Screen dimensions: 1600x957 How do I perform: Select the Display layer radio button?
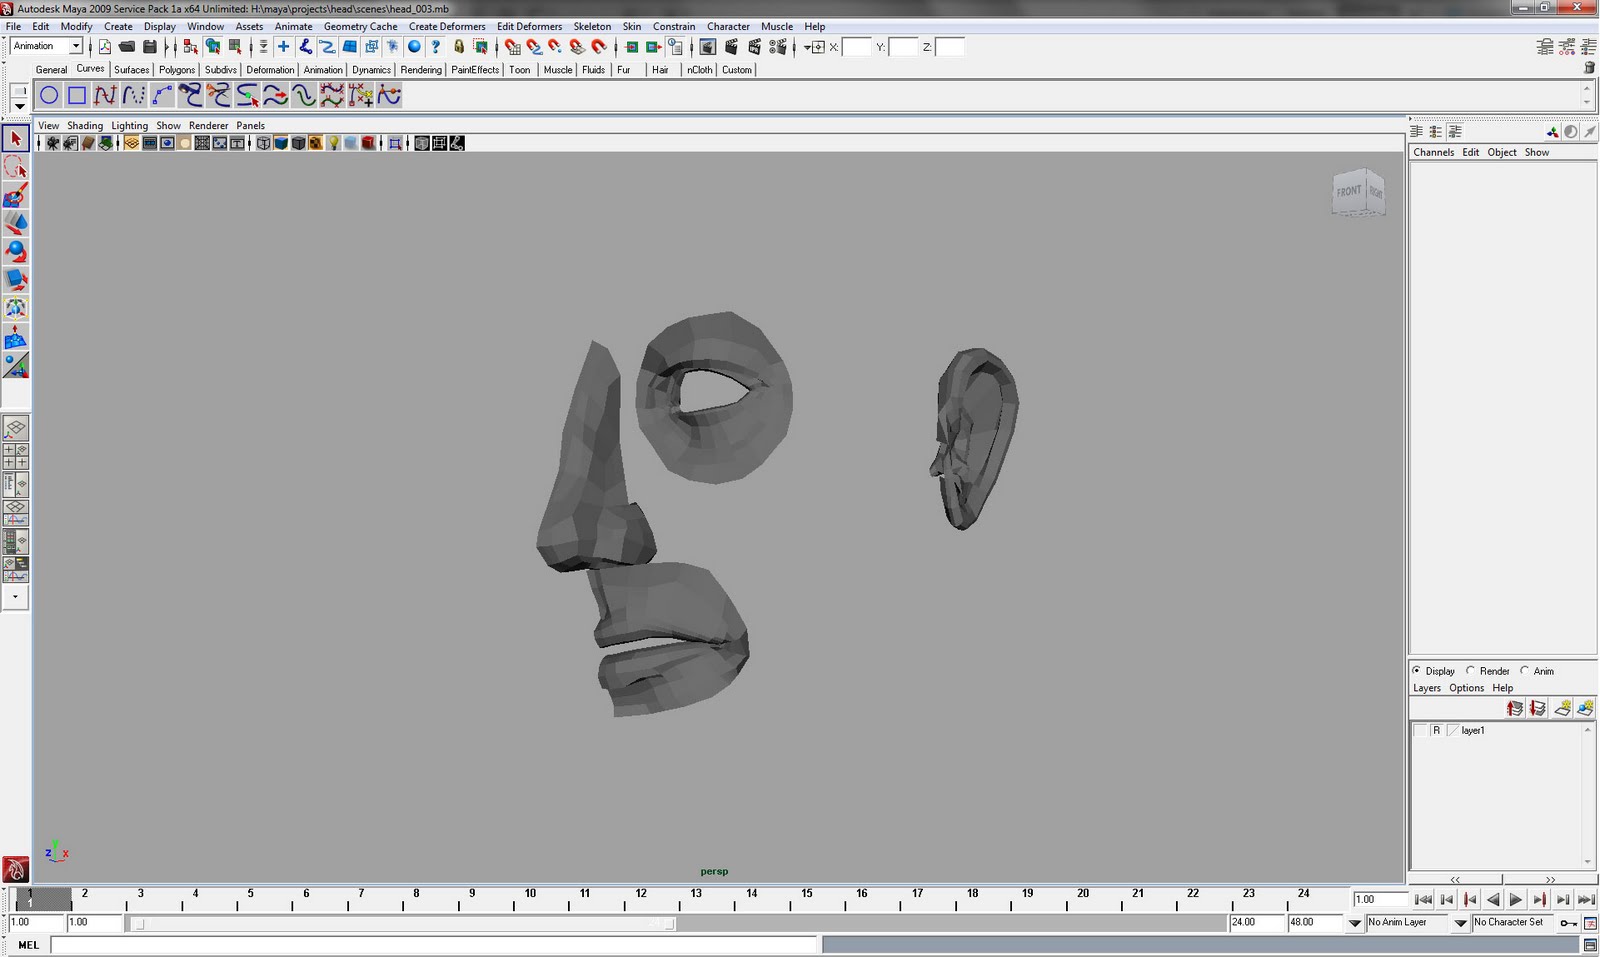(x=1416, y=671)
